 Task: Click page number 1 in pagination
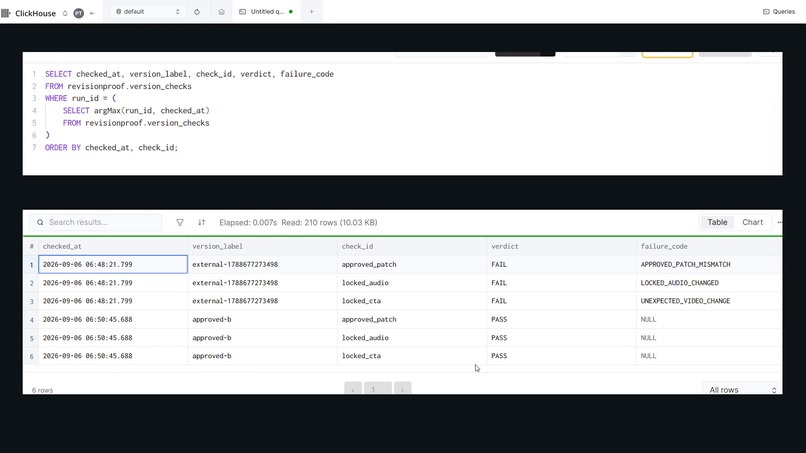pos(378,389)
